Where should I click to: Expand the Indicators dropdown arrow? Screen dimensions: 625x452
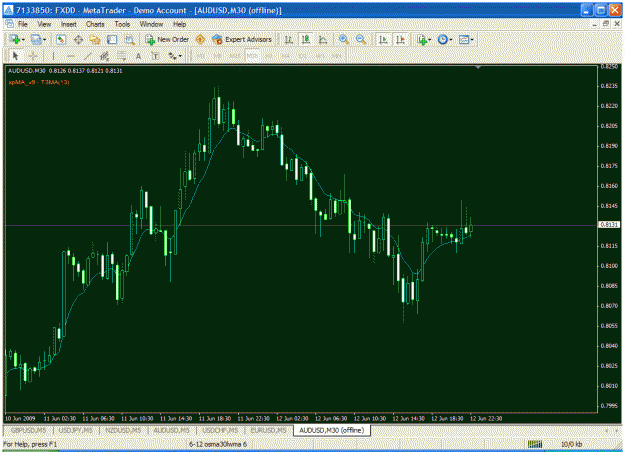[430, 40]
